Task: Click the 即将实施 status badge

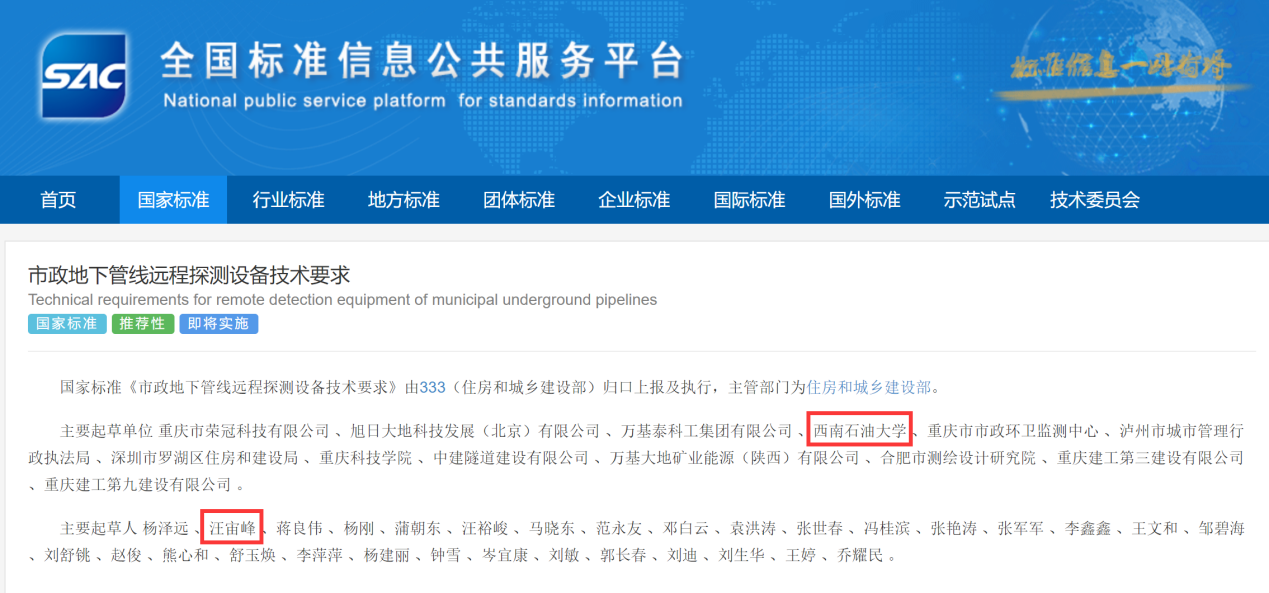Action: click(219, 324)
